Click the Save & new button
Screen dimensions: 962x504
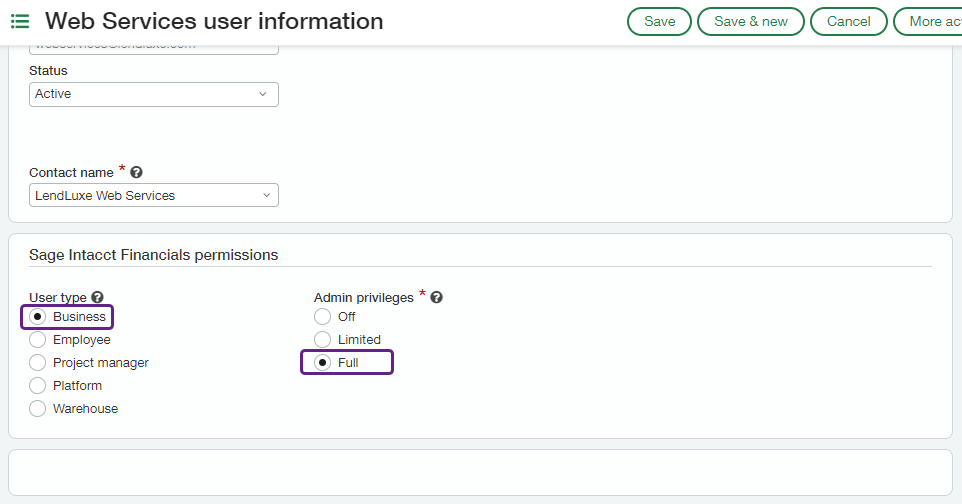pyautogui.click(x=750, y=21)
